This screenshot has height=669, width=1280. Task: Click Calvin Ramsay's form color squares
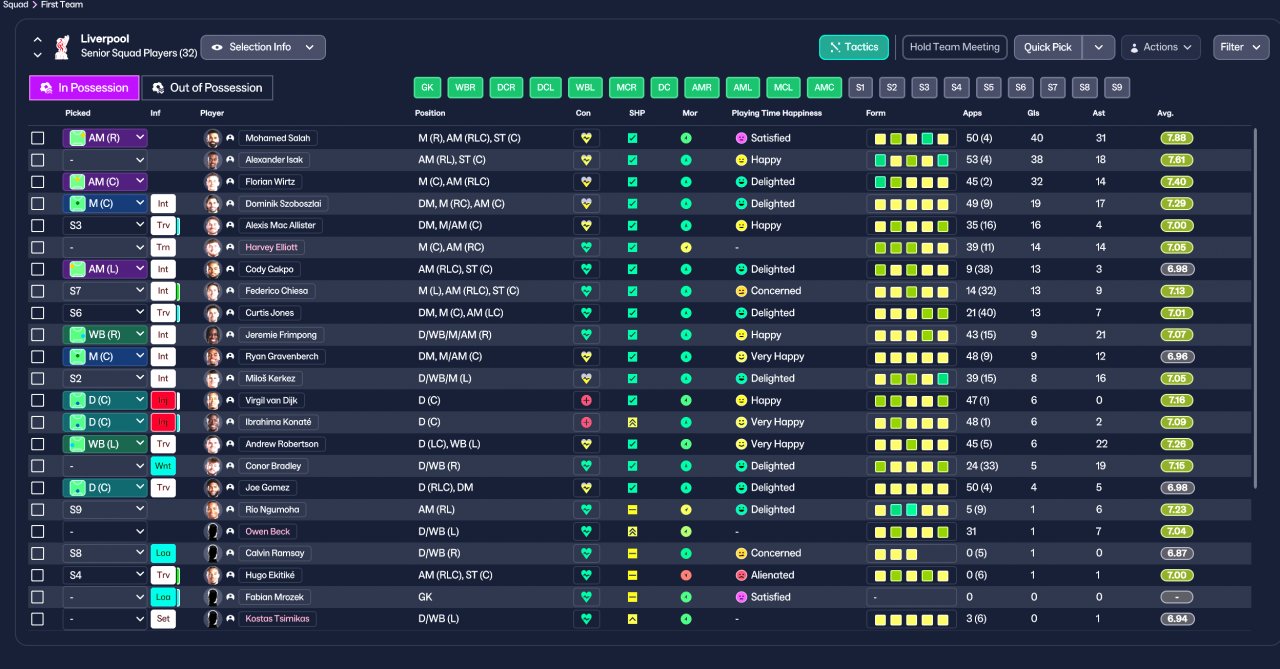pos(911,553)
